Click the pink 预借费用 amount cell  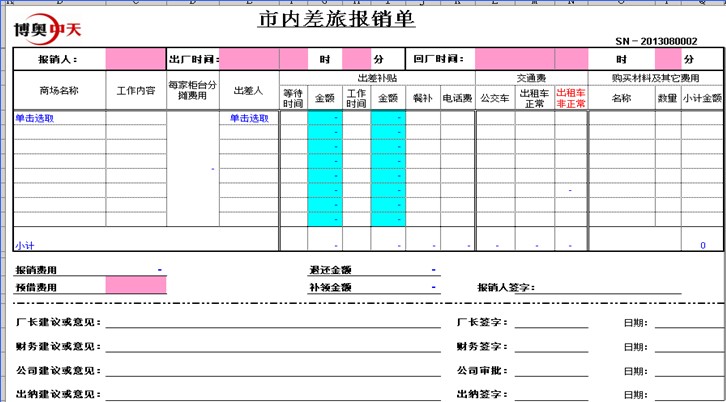pyautogui.click(x=135, y=287)
